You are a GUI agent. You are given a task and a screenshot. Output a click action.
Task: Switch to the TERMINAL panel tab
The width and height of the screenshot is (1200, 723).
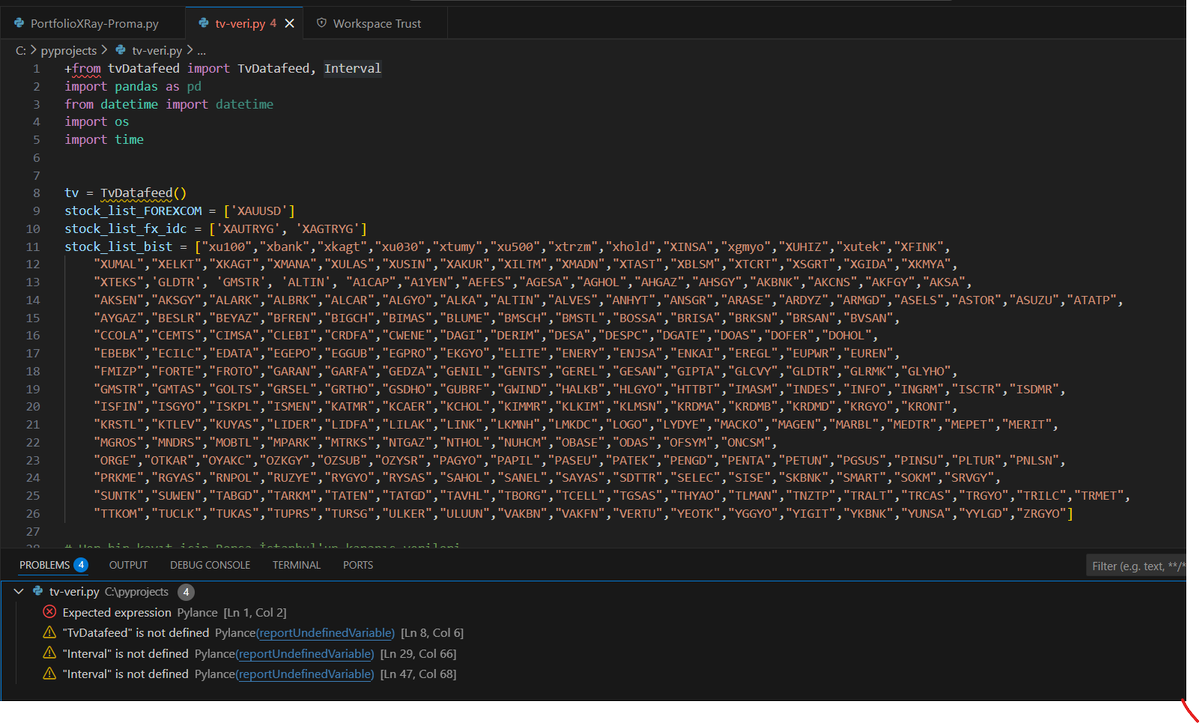(296, 565)
